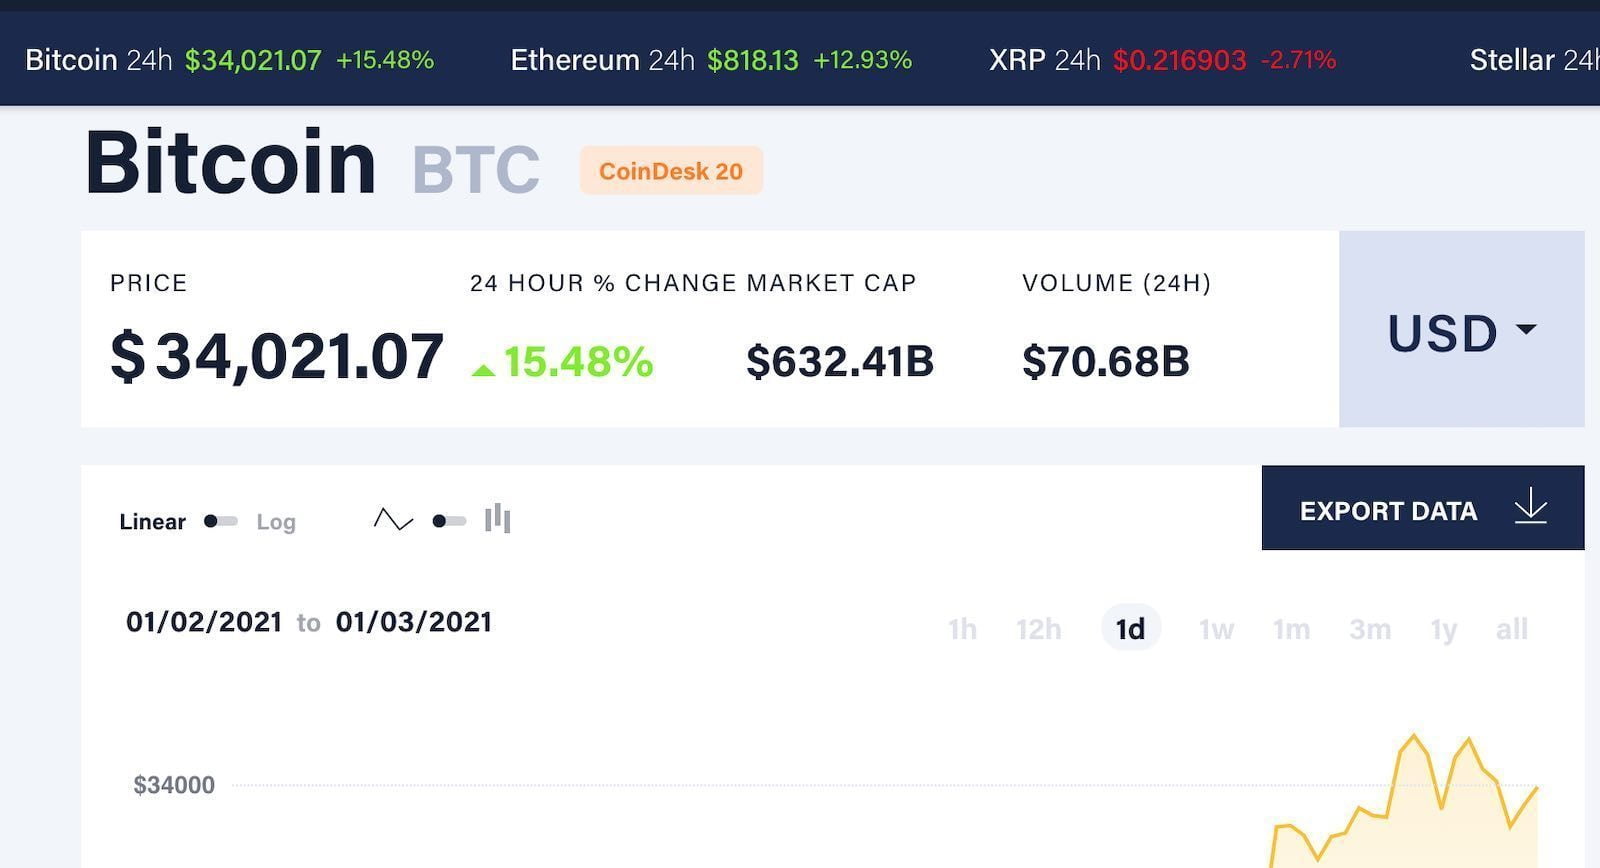
Task: Select the Log scale label
Action: pyautogui.click(x=276, y=522)
